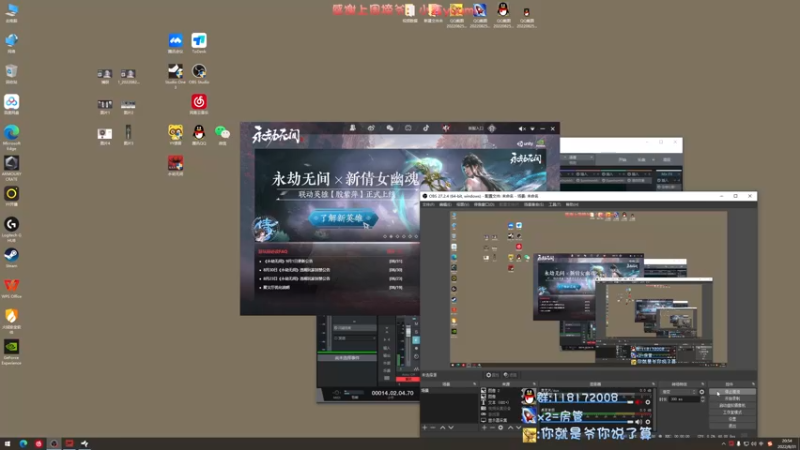This screenshot has width=800, height=450.
Task: Adjust transition duration spinner arrows in OBS
Action: [x=702, y=399]
